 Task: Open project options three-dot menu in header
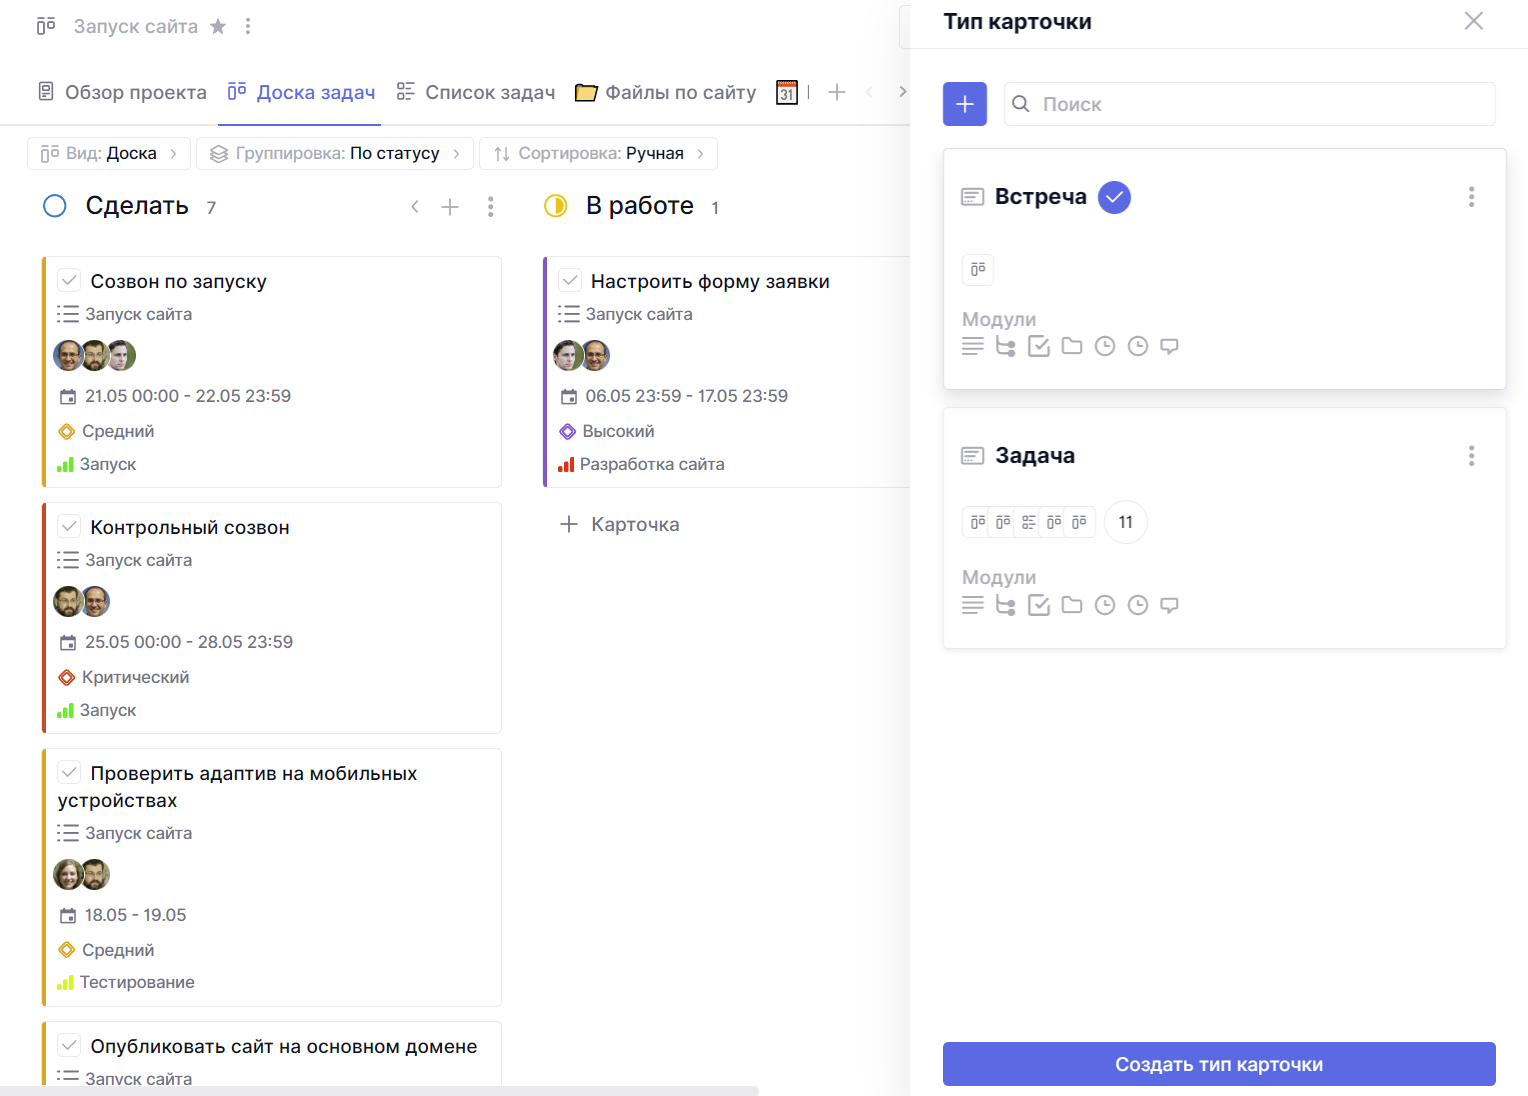pyautogui.click(x=248, y=26)
